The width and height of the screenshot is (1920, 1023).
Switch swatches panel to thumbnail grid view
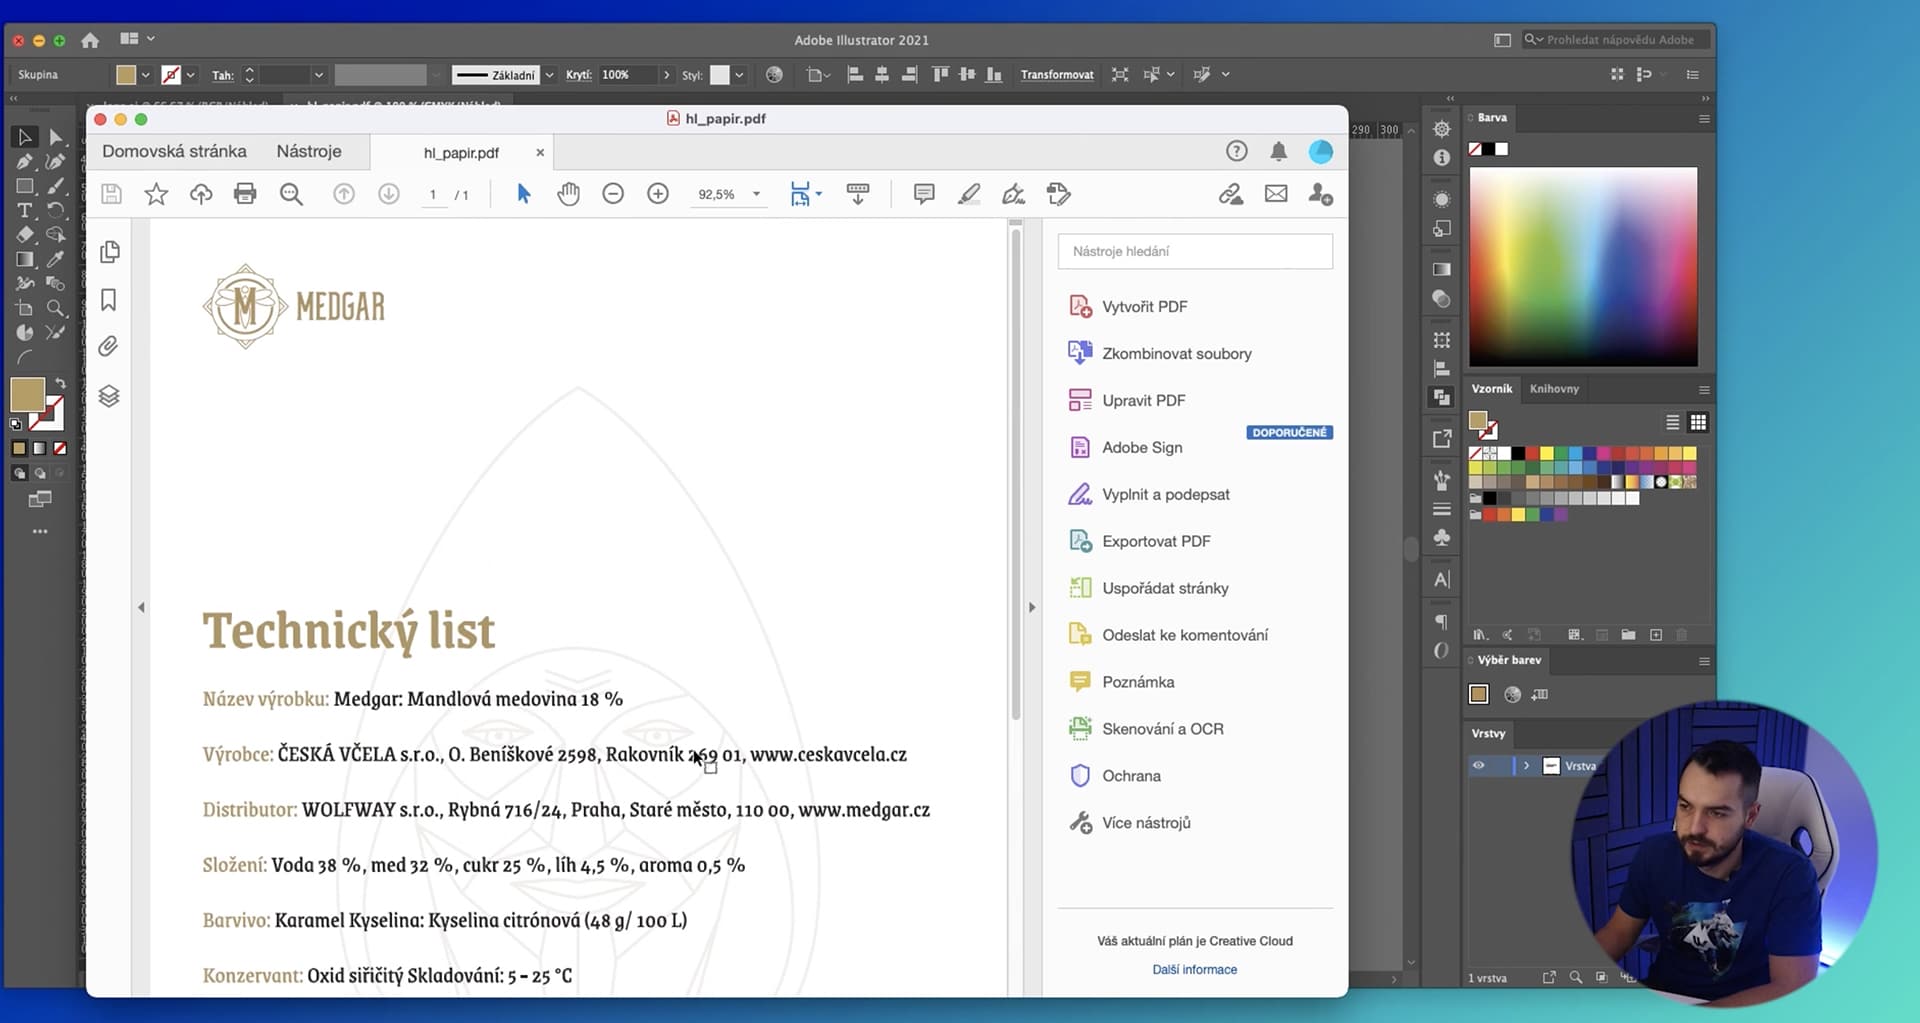pos(1698,422)
